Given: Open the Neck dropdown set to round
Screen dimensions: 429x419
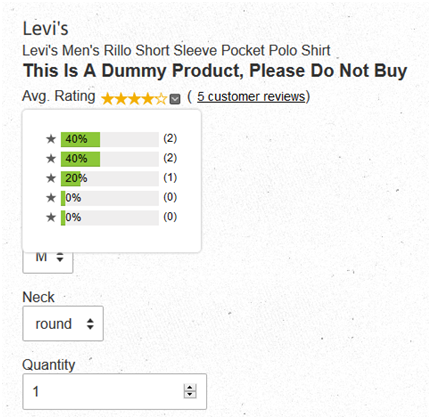Looking at the screenshot, I should (63, 324).
